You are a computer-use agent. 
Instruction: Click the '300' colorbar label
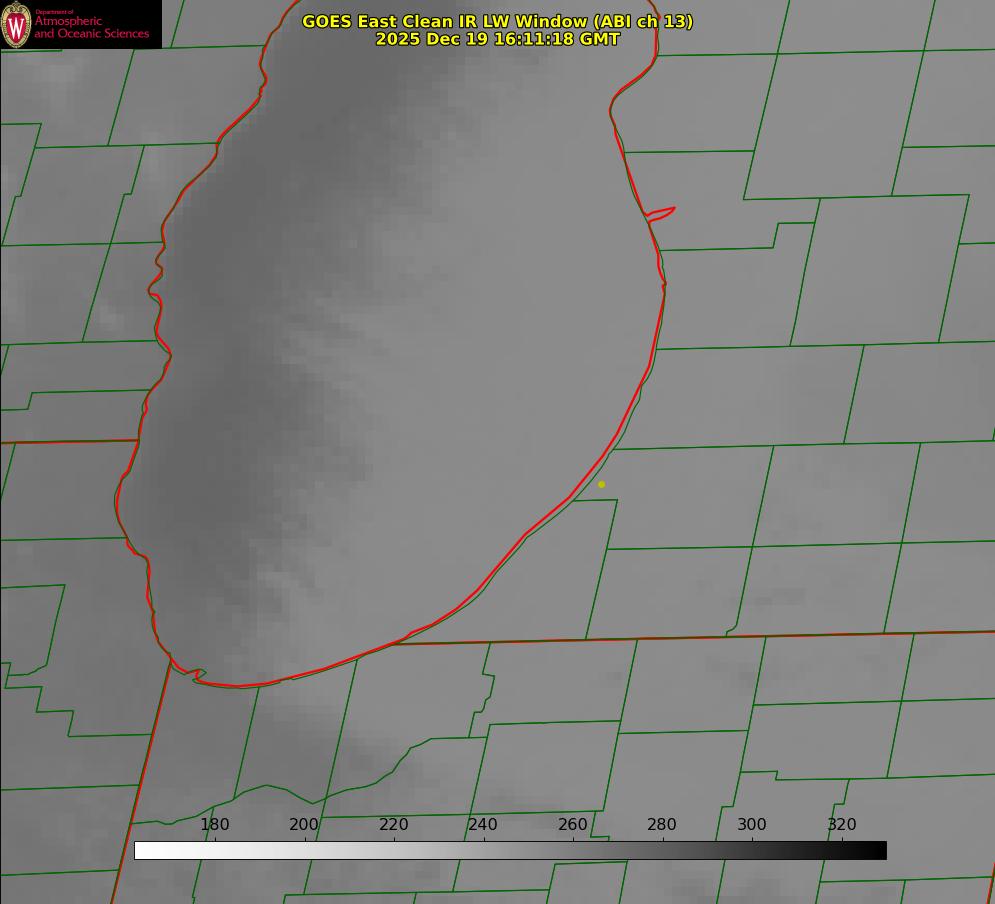pyautogui.click(x=752, y=824)
